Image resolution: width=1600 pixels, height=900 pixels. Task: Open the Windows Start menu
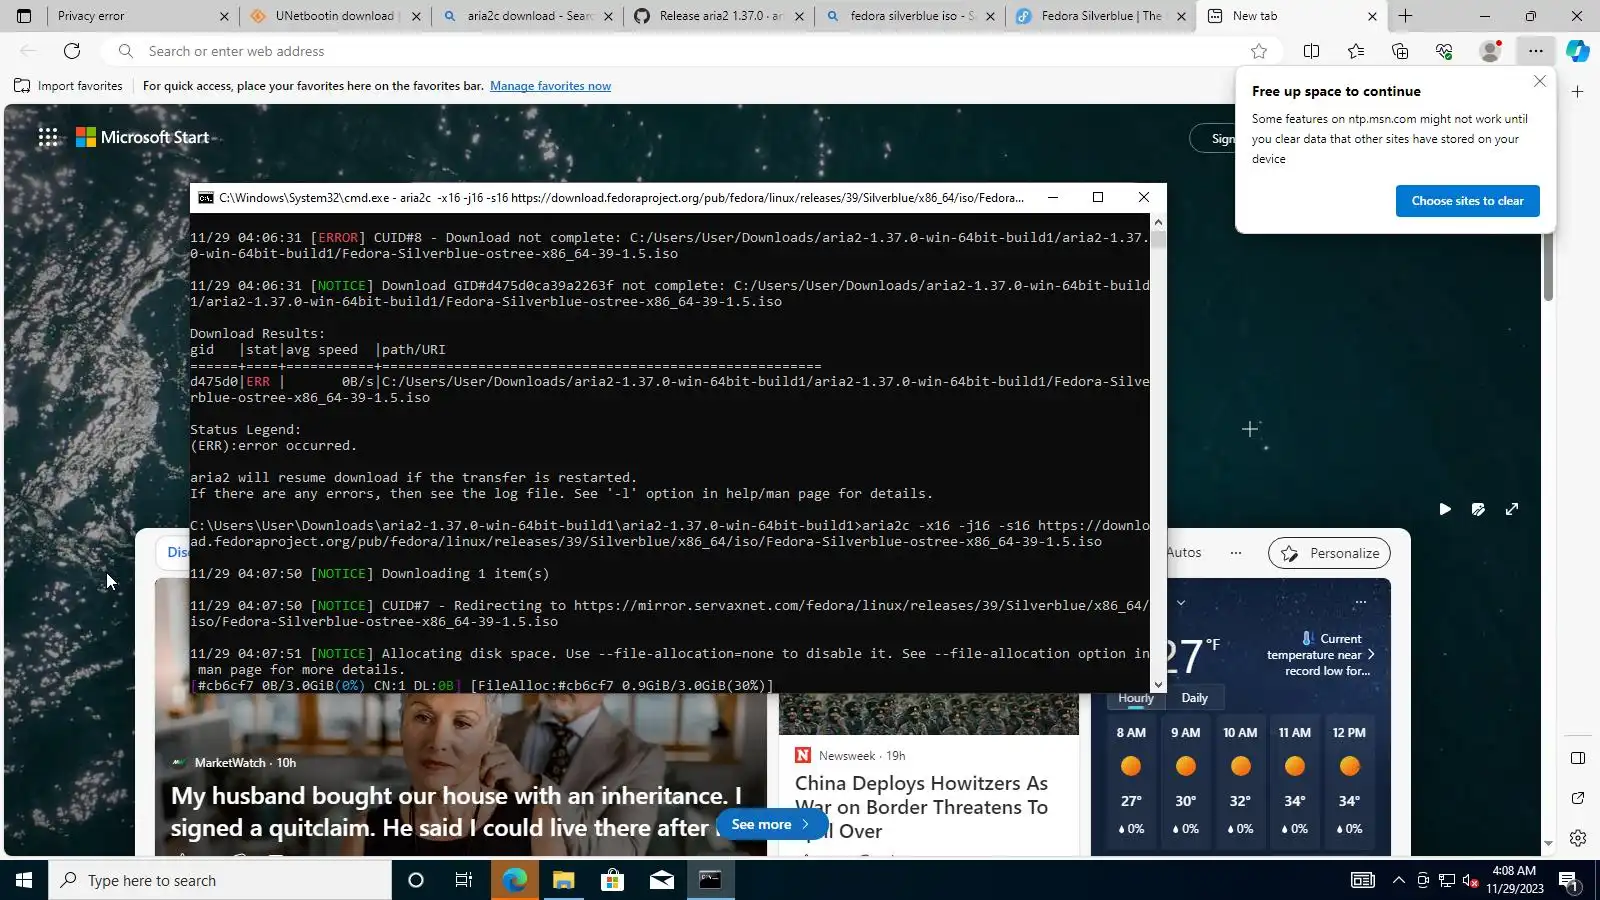tap(24, 880)
